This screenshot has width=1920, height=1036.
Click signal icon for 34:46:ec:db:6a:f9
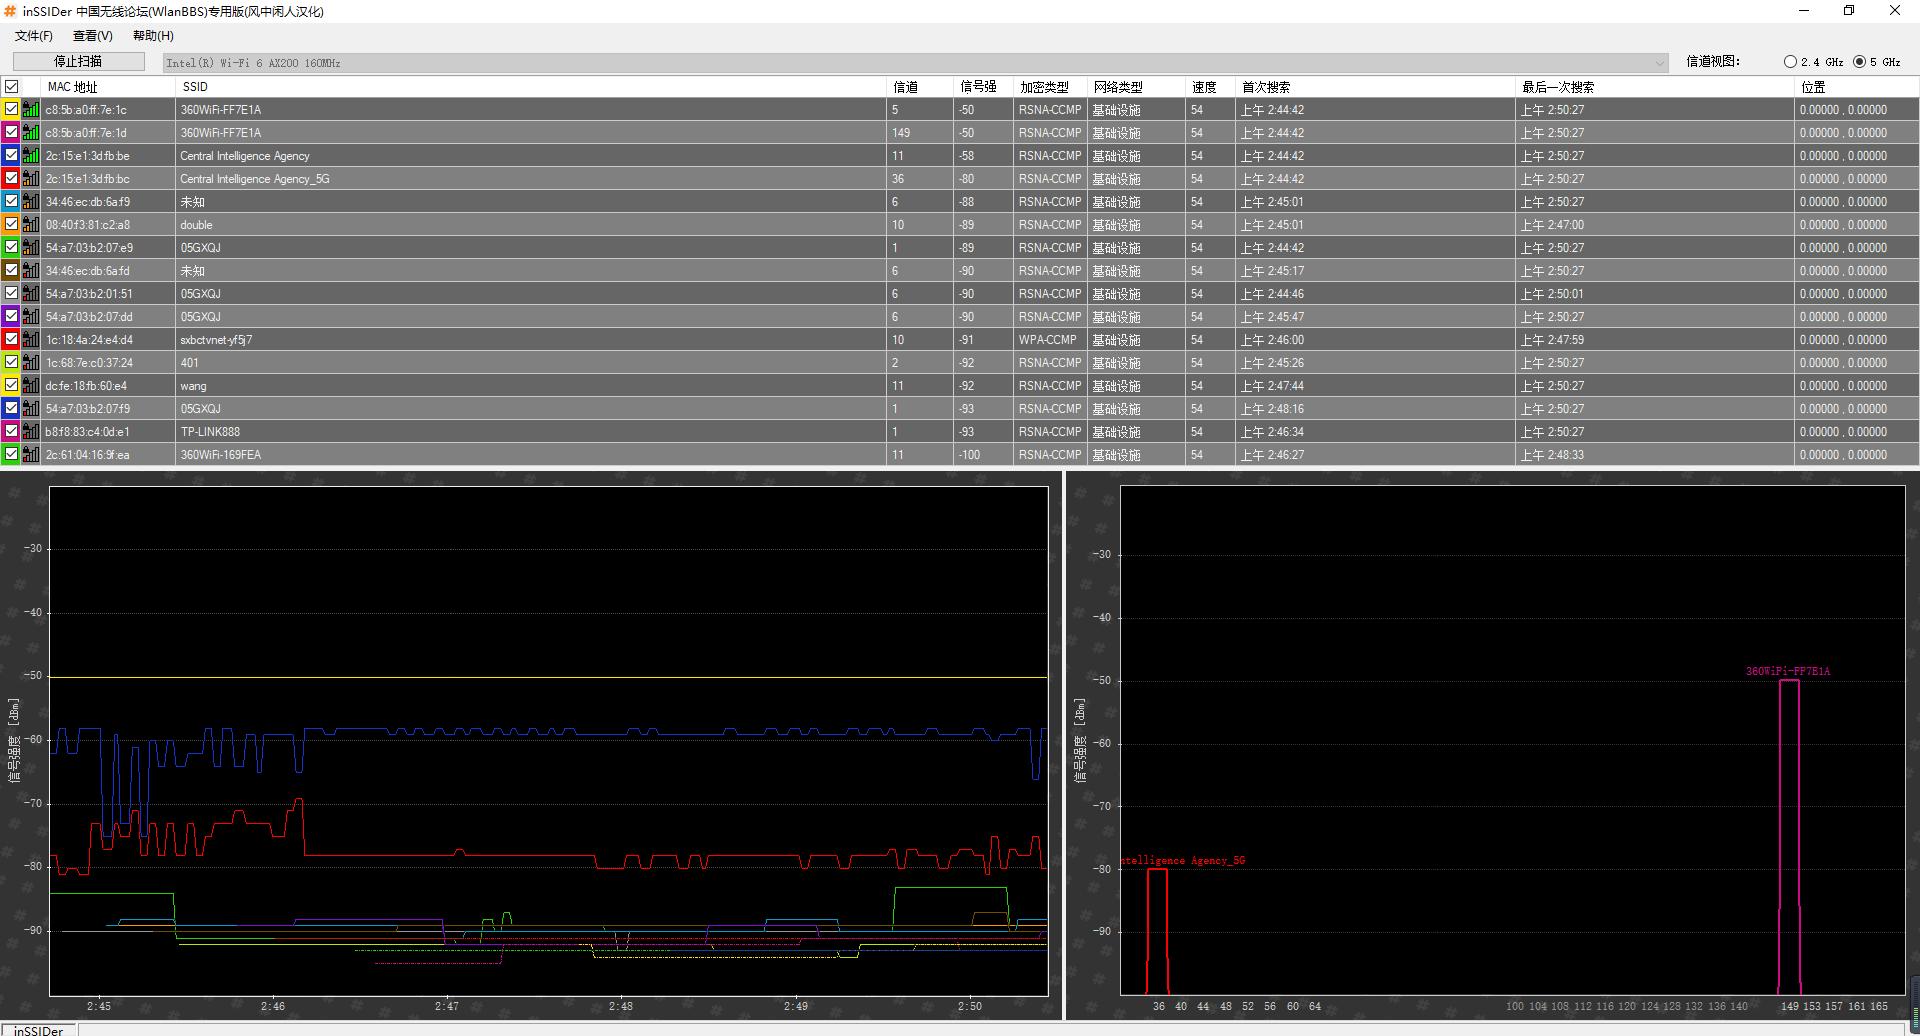[x=31, y=202]
